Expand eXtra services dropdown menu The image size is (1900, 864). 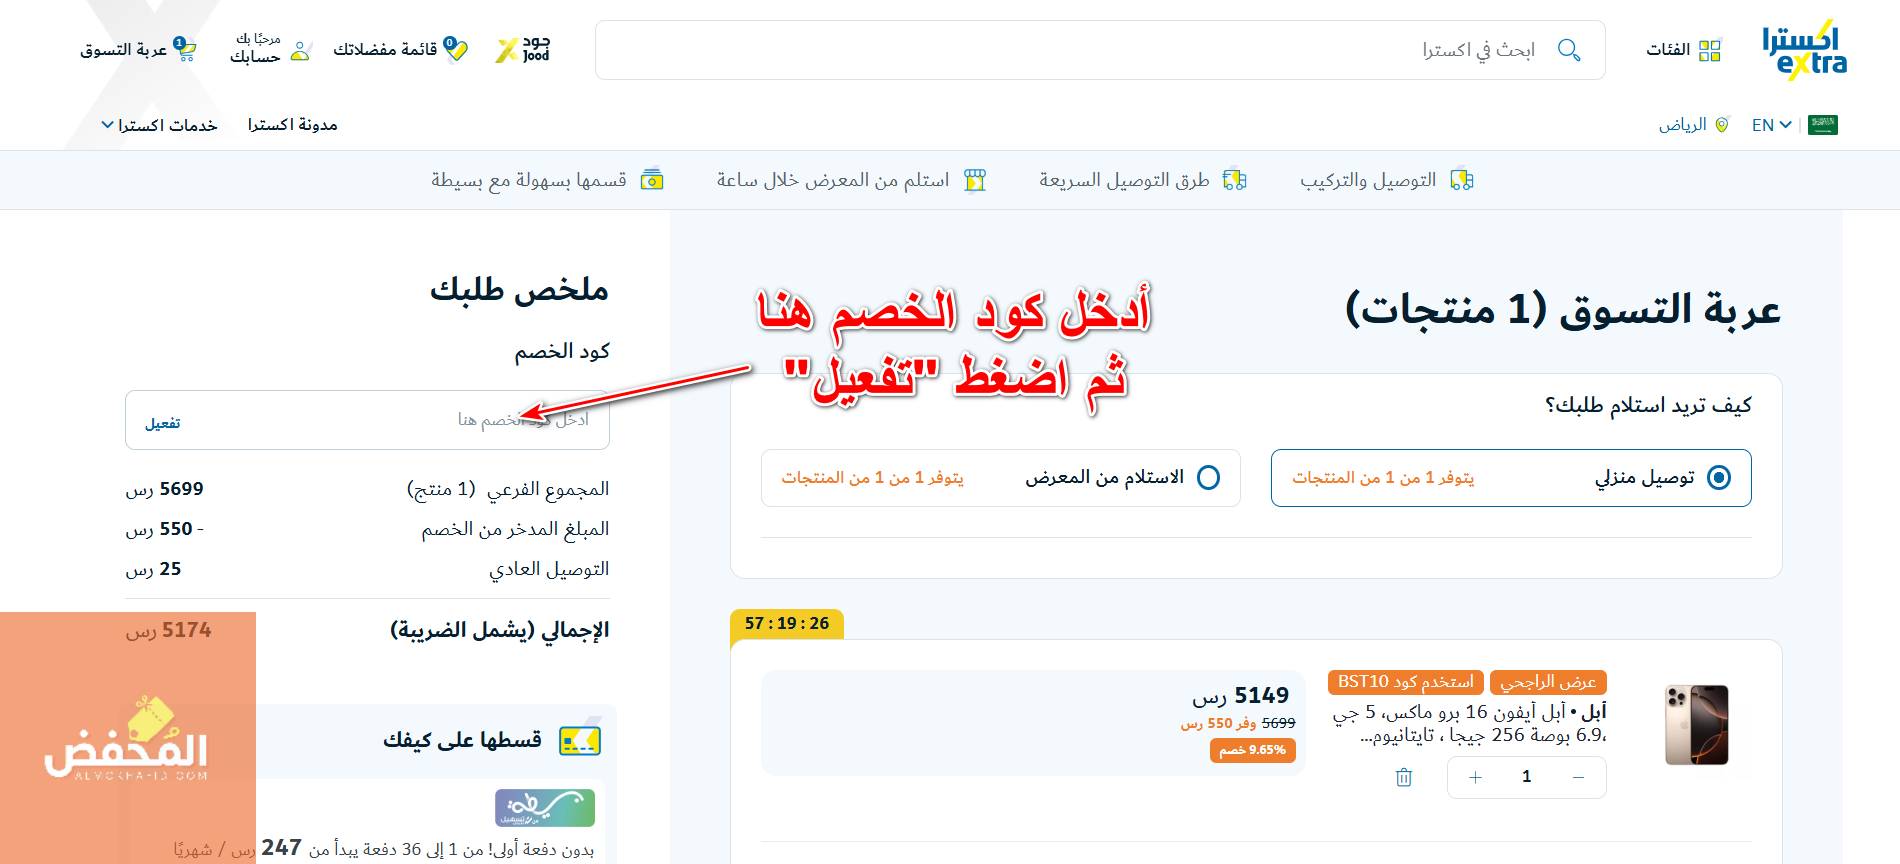pos(159,125)
